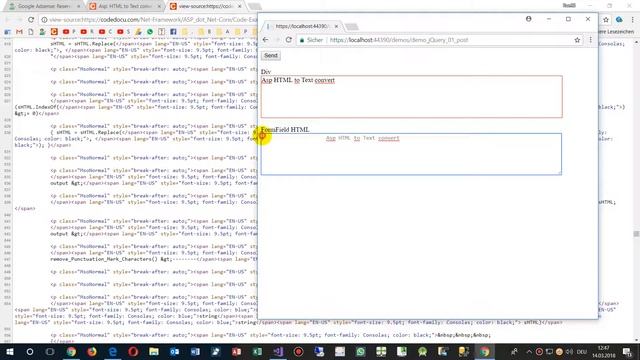Open WhatsApp from the taskbar

pyautogui.click(x=360, y=351)
